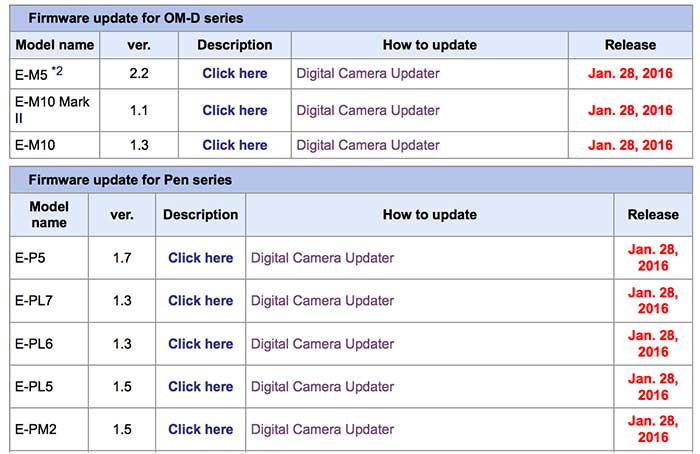Click the E-M5 release date Jan. 28, 2016
This screenshot has height=454, width=700.
(630, 73)
